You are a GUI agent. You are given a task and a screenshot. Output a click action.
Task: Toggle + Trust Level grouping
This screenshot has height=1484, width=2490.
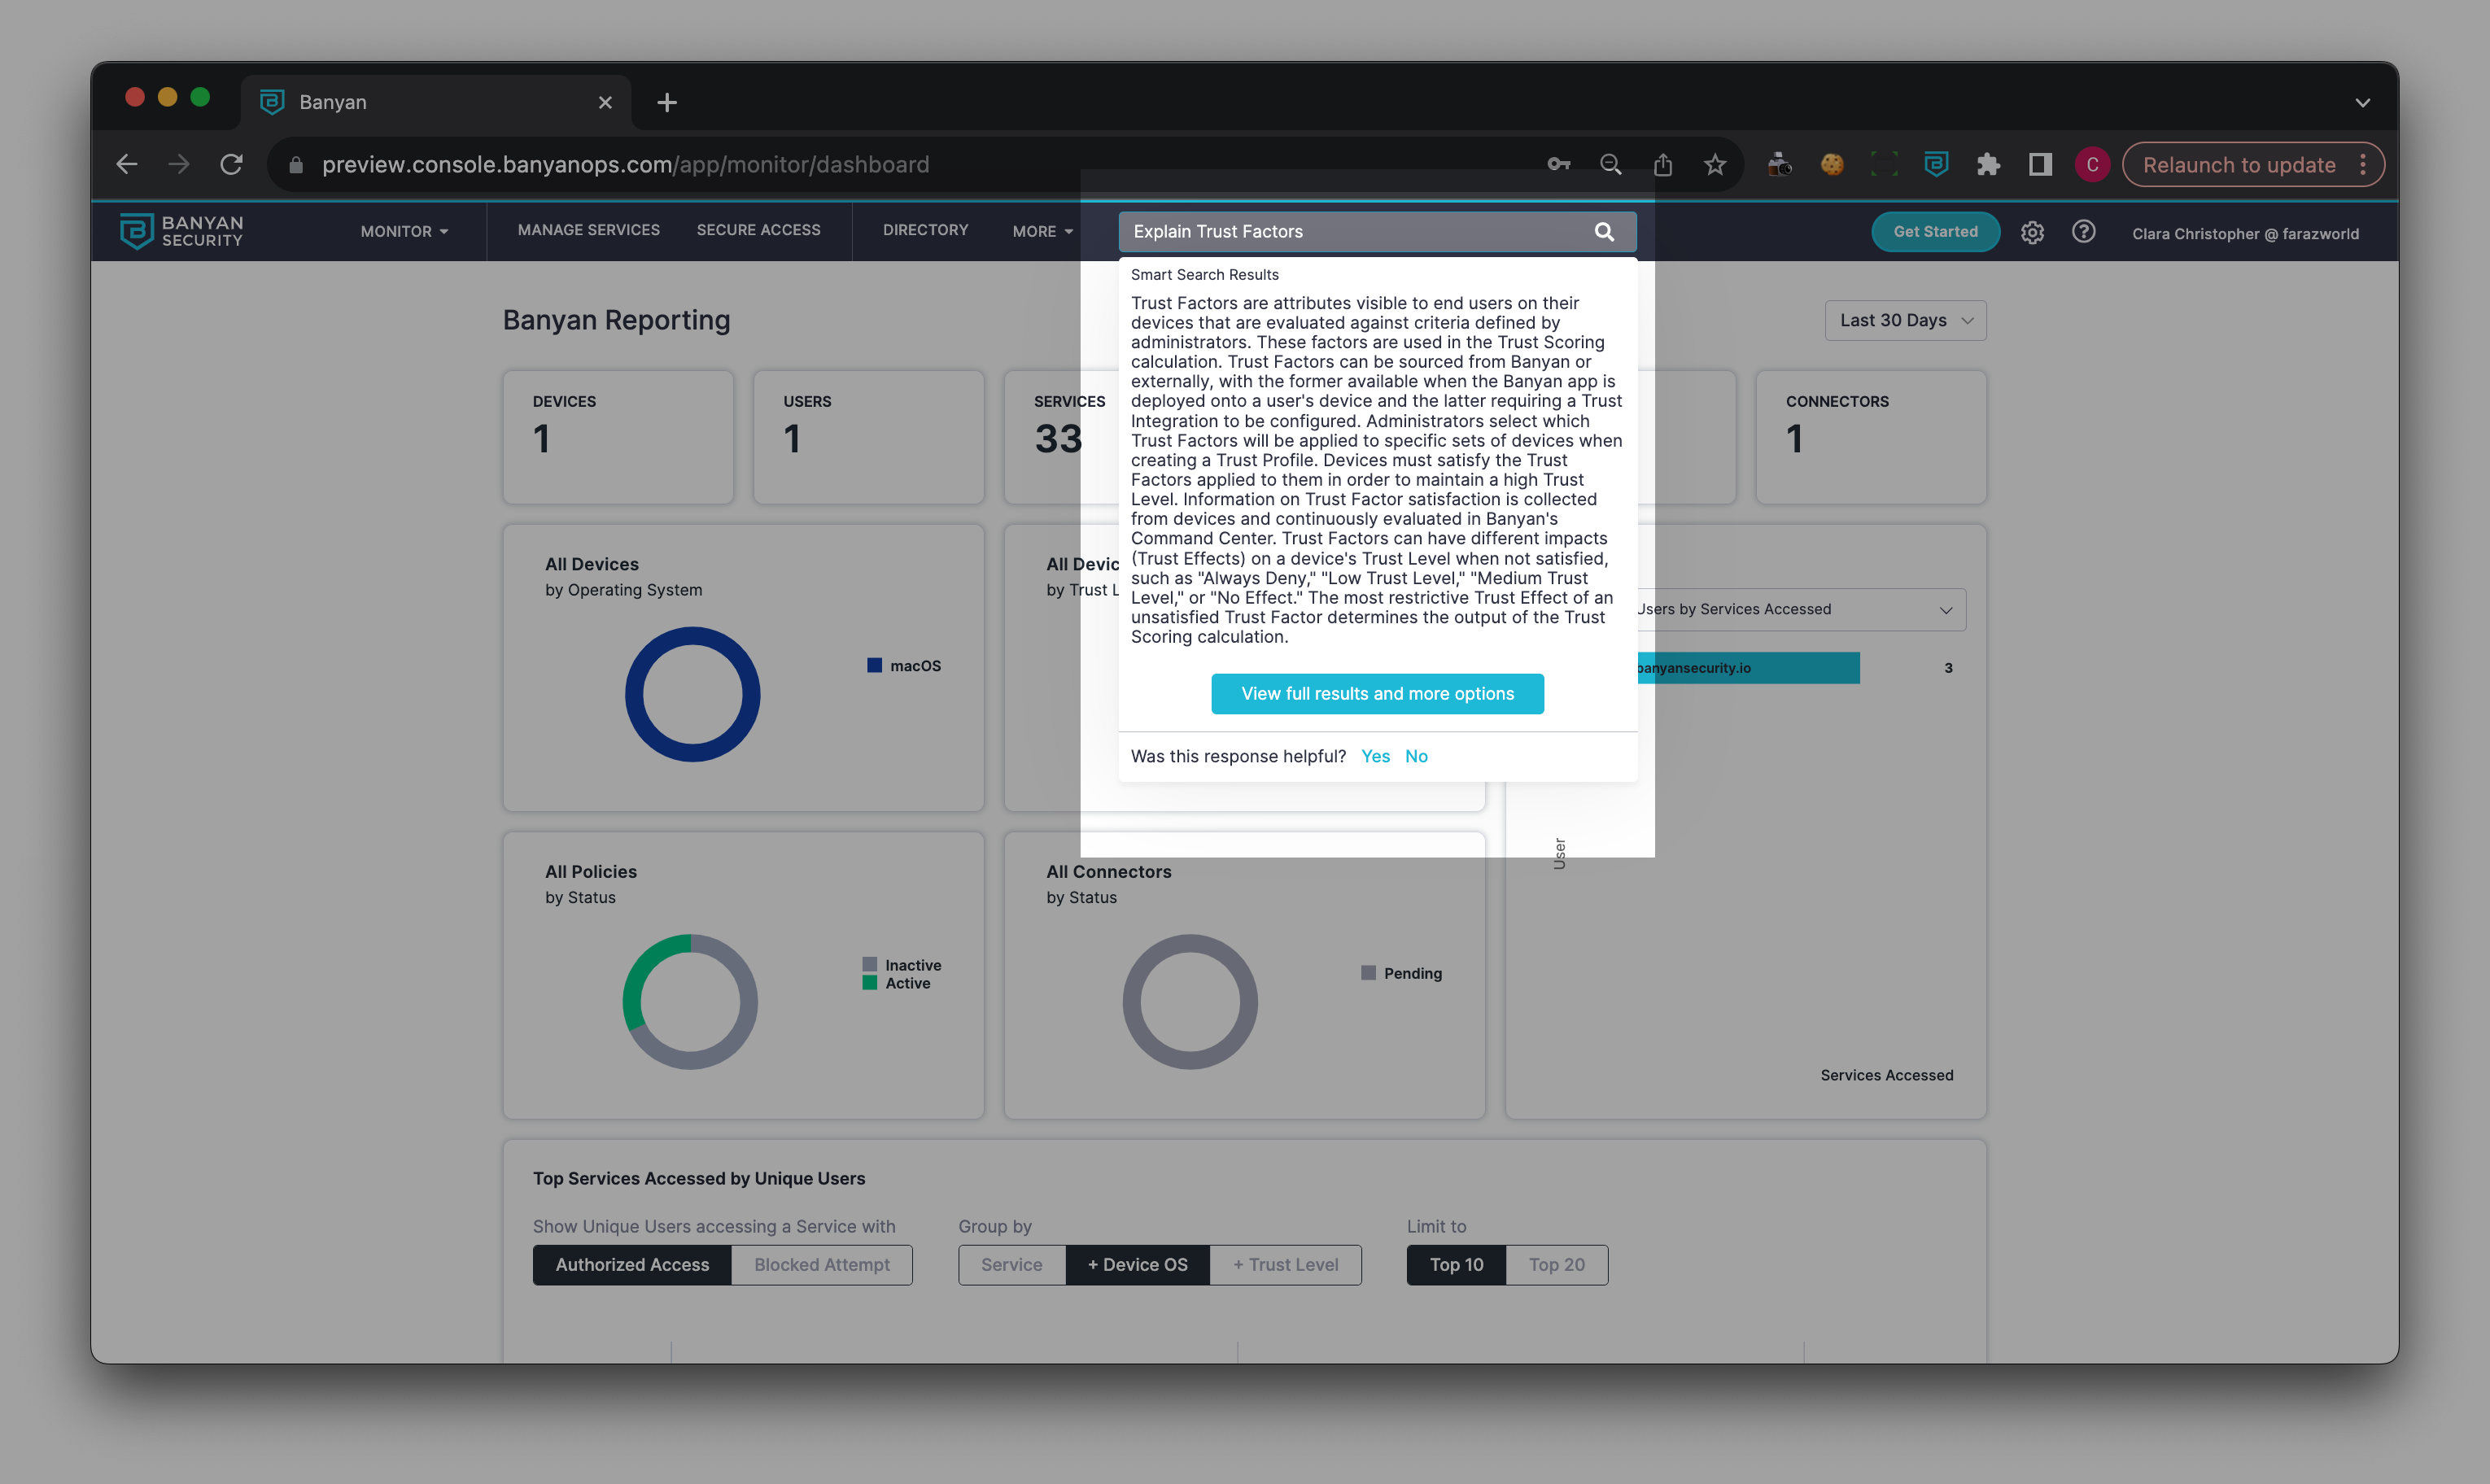tap(1286, 1265)
